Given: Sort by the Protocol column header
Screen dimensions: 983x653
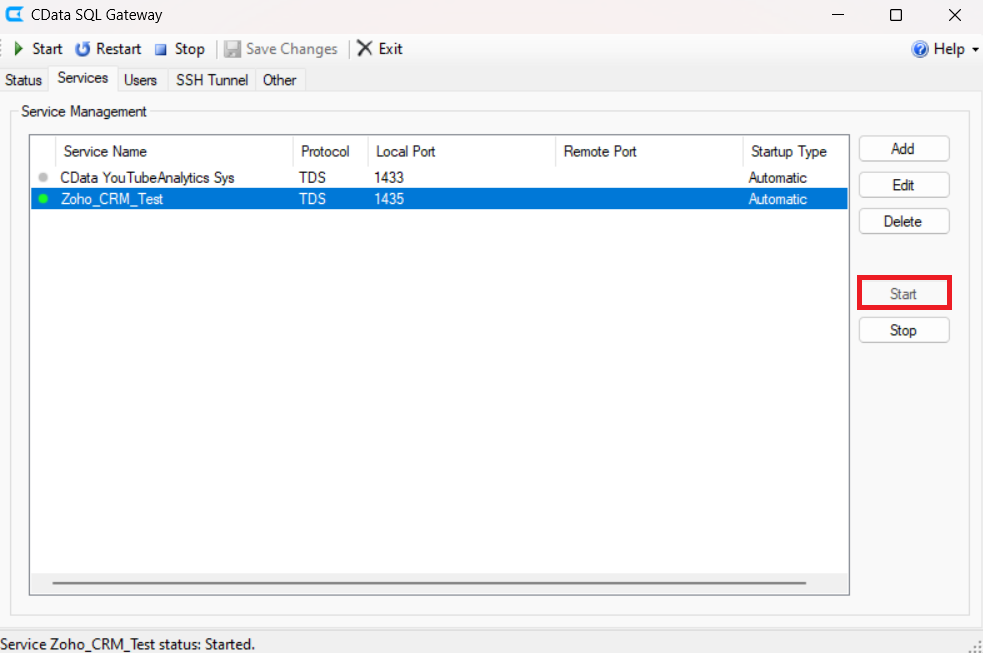Looking at the screenshot, I should tap(330, 152).
